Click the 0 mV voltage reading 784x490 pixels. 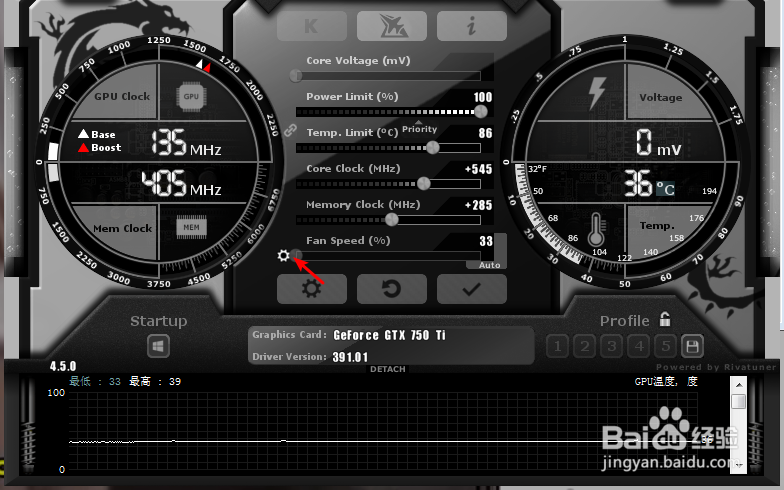pyautogui.click(x=658, y=142)
